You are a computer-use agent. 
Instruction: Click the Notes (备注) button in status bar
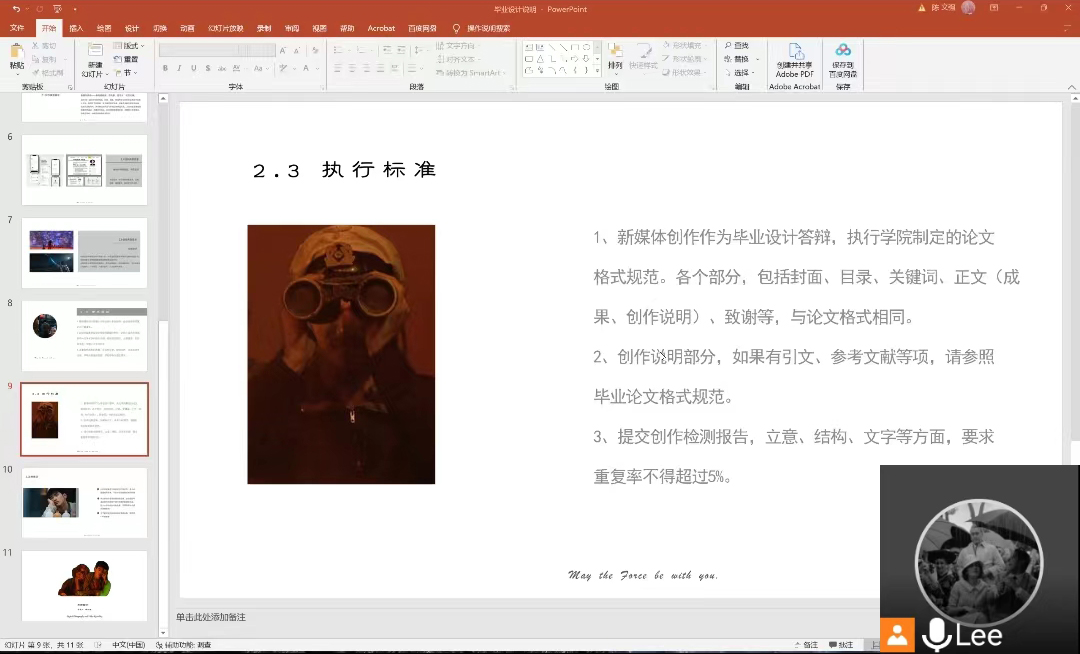pyautogui.click(x=806, y=645)
